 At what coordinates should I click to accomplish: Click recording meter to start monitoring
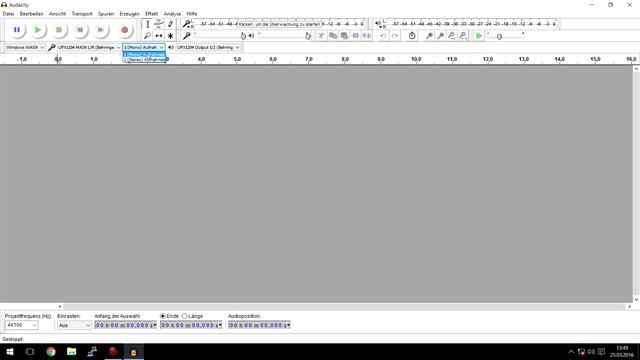tap(280, 24)
